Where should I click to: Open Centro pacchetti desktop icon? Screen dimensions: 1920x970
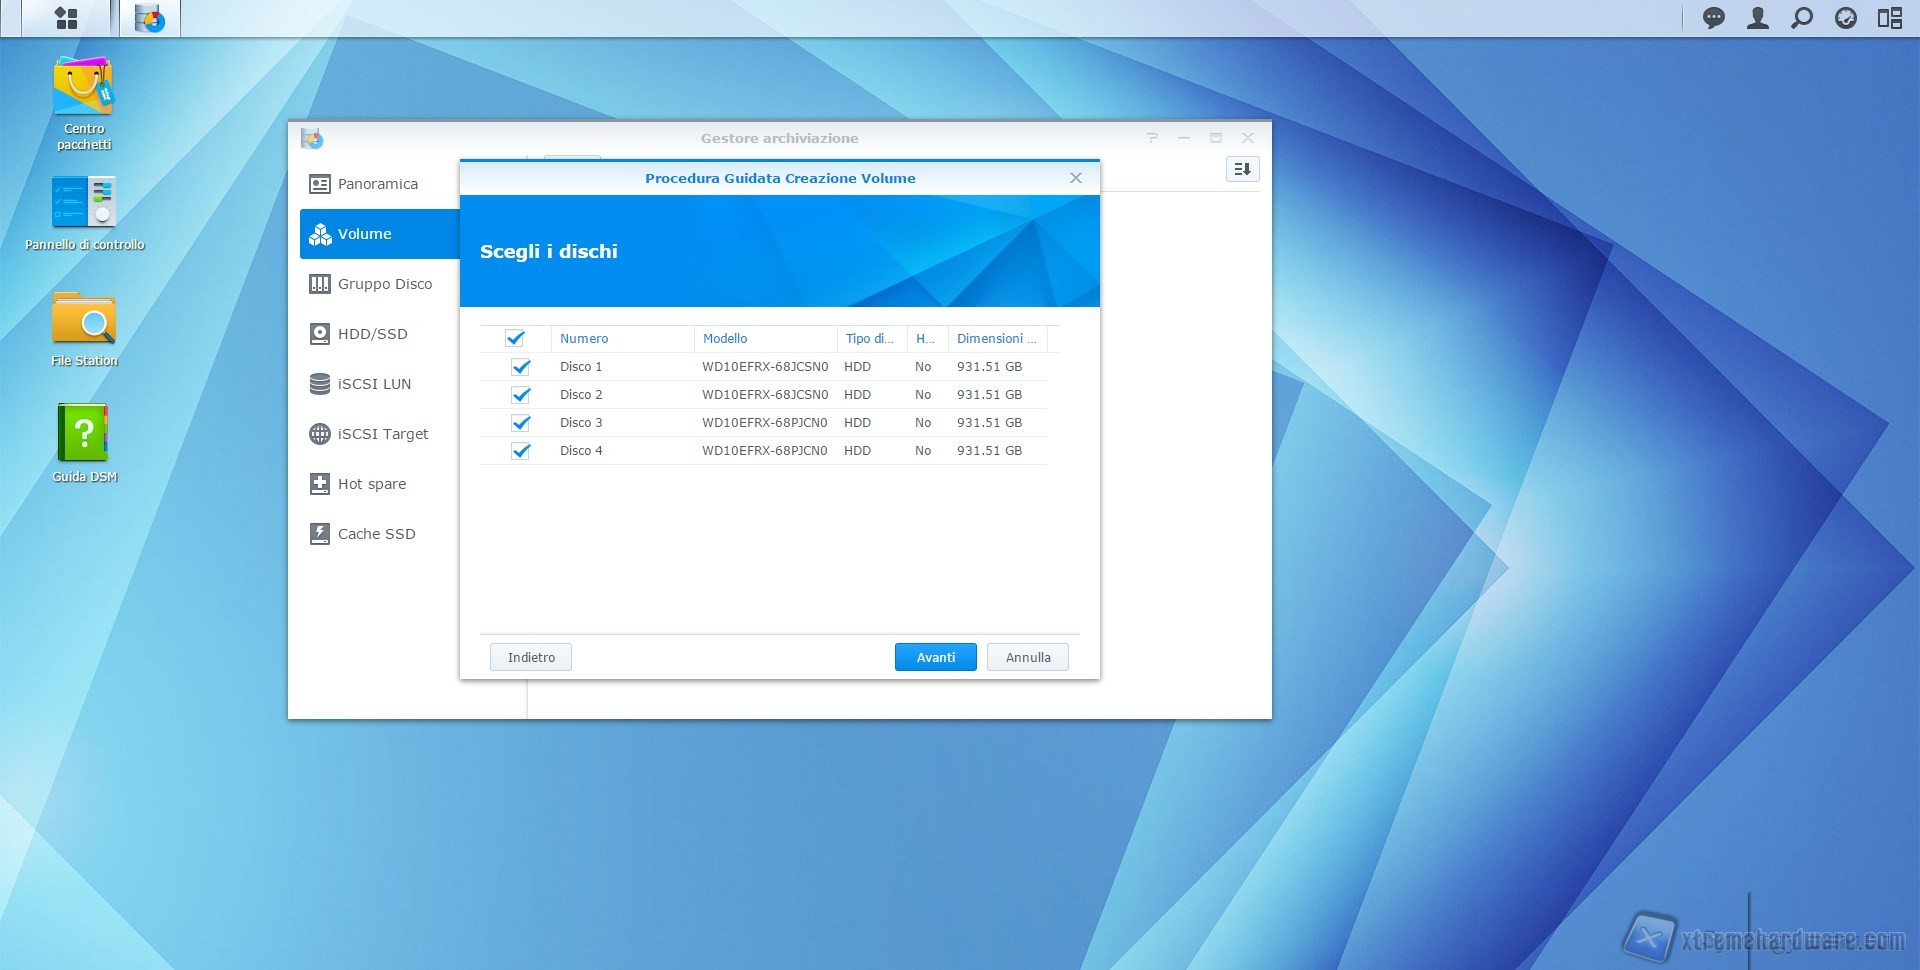point(84,88)
